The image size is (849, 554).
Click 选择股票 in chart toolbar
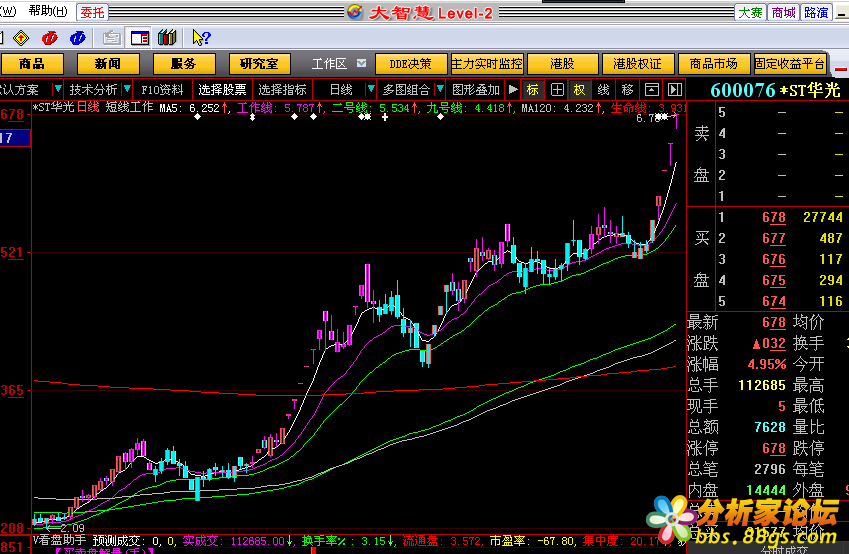click(x=222, y=90)
